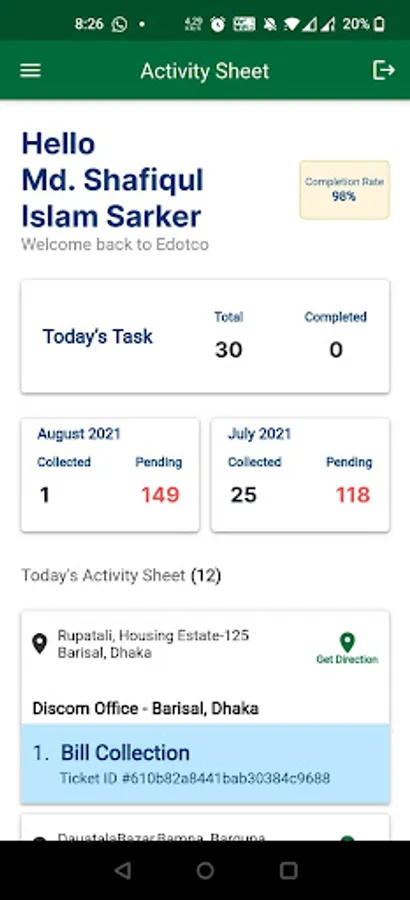Open the hamburger navigation menu
410x900 pixels.
(x=30, y=71)
